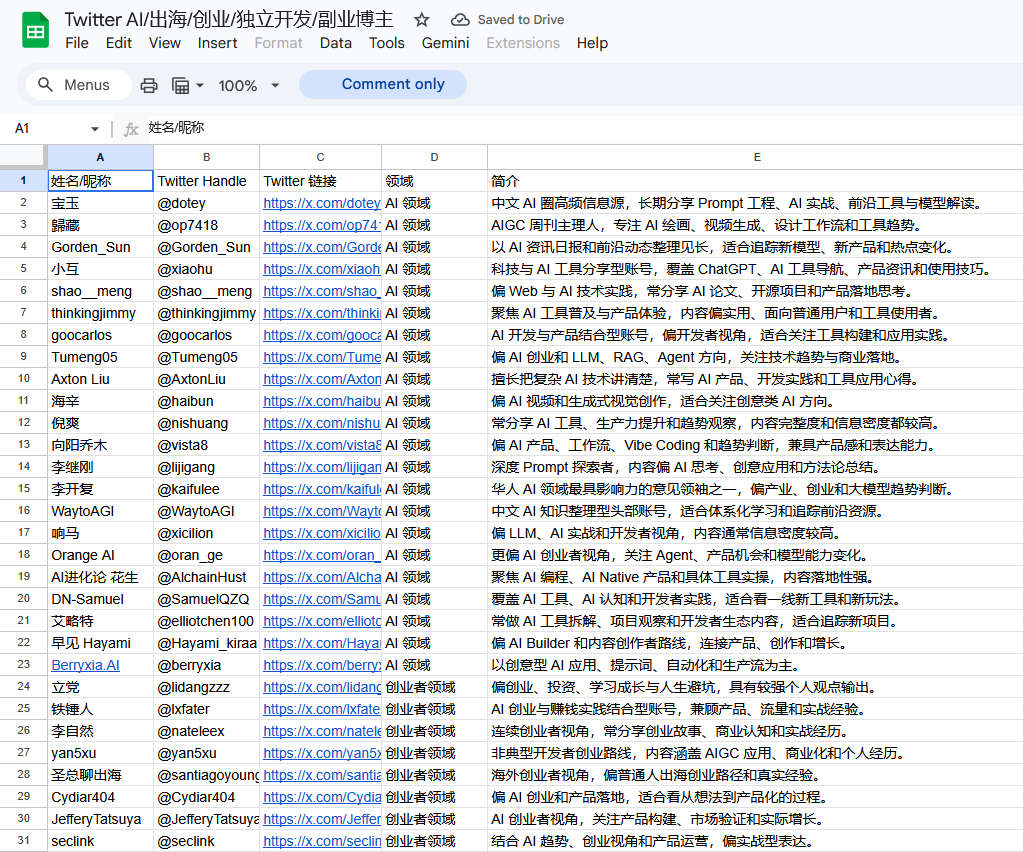Click the formula bar containing 姓名/昵称
The height and width of the screenshot is (852, 1023).
tap(581, 128)
